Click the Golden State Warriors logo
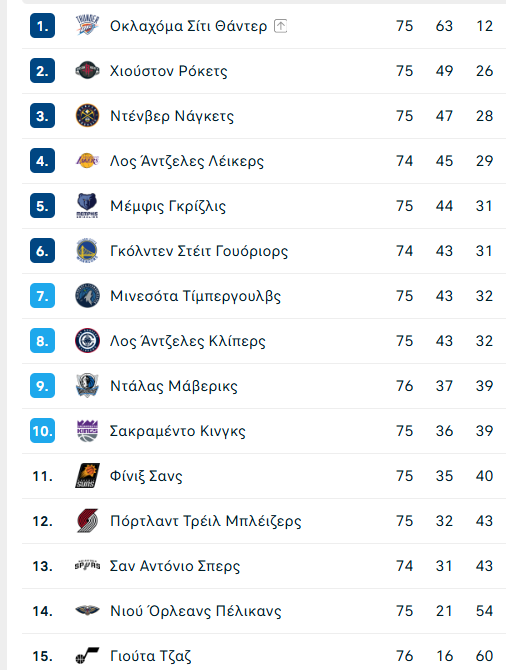Viewport: 506px width, 670px height. (87, 251)
